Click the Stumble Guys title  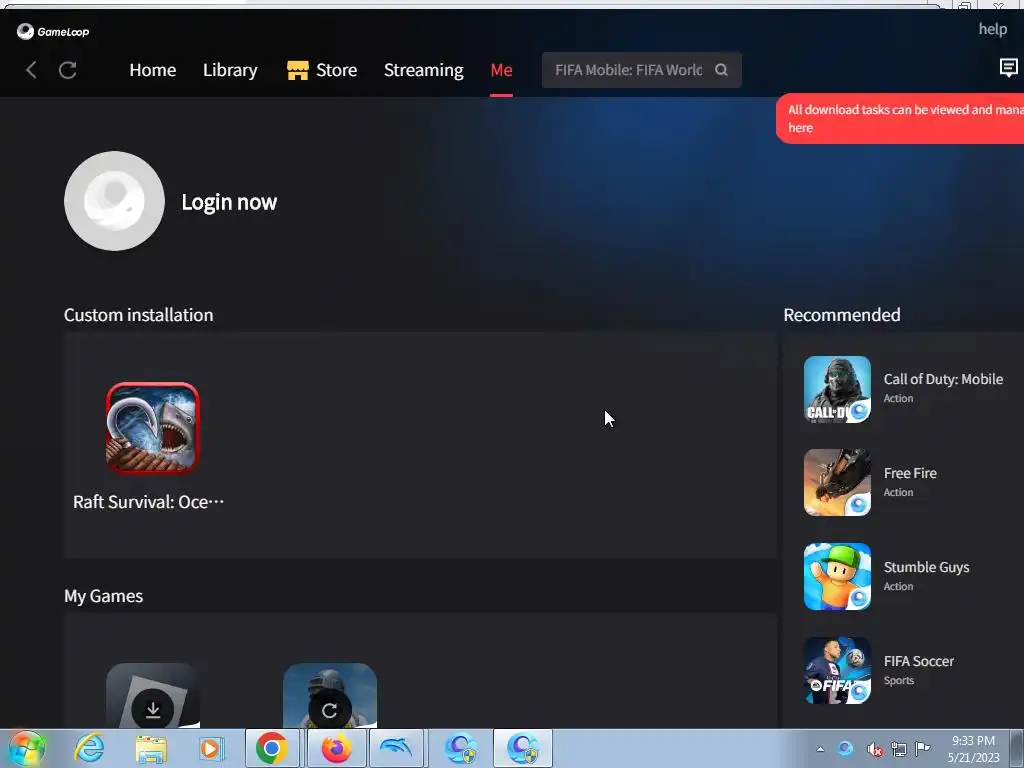point(926,567)
